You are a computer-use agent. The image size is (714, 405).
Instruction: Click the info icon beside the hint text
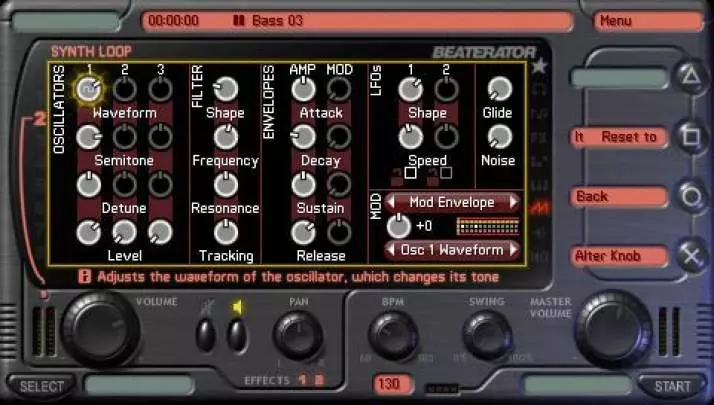click(84, 277)
